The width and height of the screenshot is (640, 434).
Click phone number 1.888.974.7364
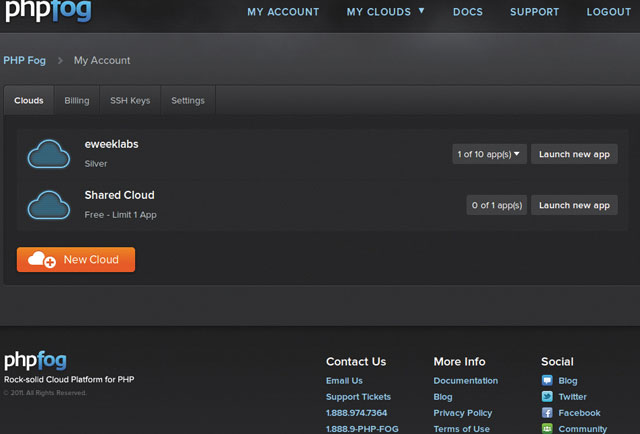[356, 413]
